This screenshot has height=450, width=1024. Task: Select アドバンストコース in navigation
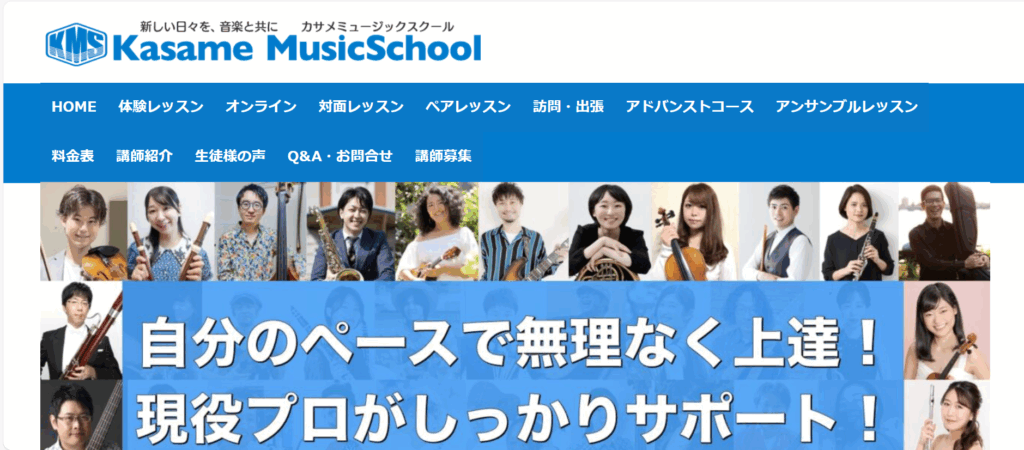coord(690,107)
